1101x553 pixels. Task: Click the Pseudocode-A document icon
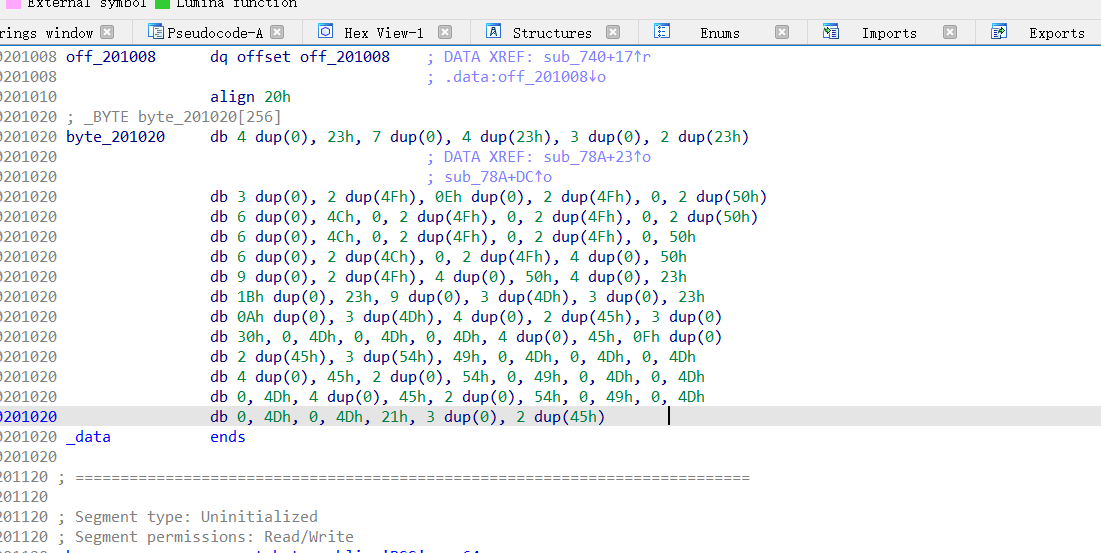tap(156, 31)
